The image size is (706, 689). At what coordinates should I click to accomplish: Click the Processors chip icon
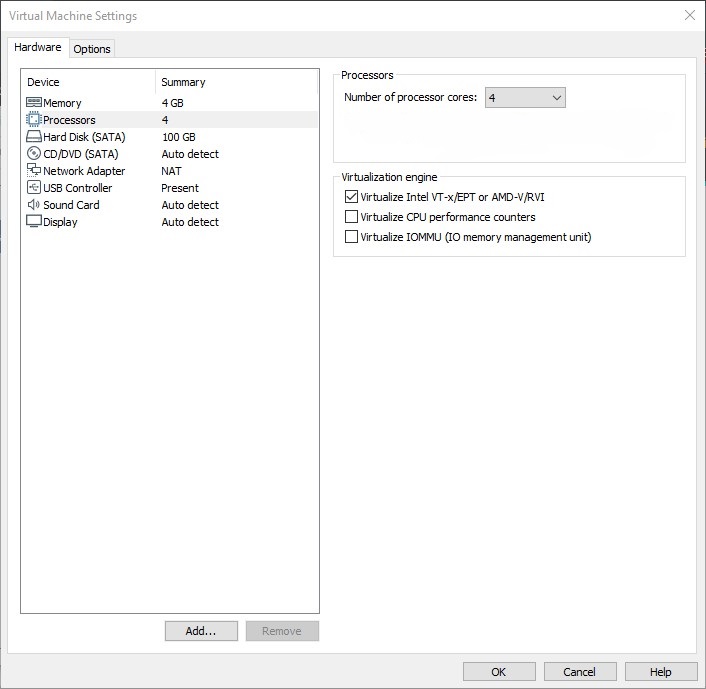pos(33,120)
